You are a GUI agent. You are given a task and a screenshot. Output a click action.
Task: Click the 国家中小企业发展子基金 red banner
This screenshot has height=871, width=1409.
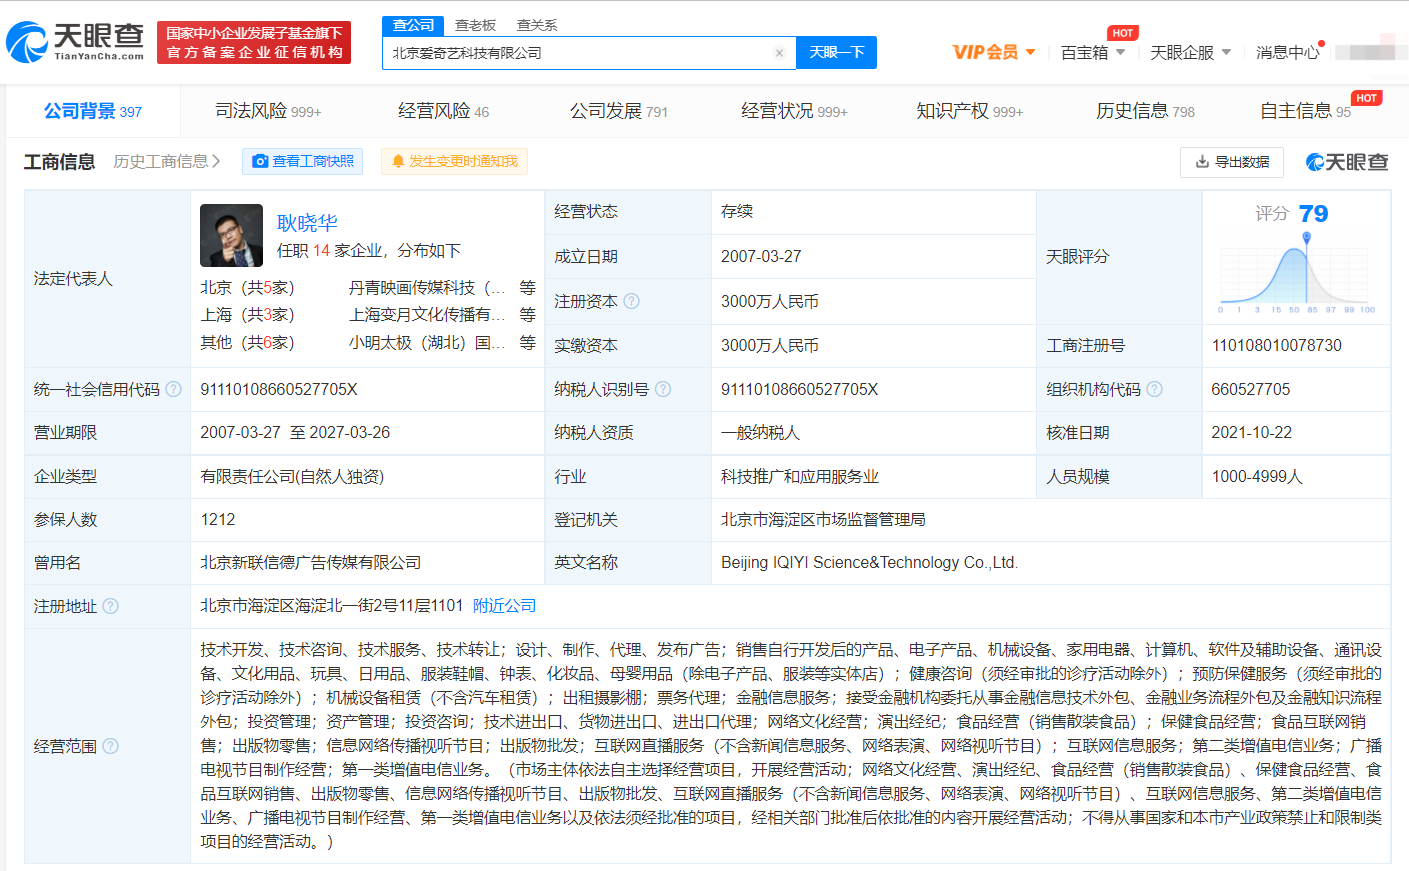pyautogui.click(x=254, y=43)
